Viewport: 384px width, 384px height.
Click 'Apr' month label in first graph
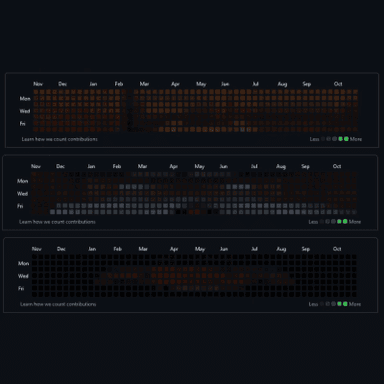[175, 84]
